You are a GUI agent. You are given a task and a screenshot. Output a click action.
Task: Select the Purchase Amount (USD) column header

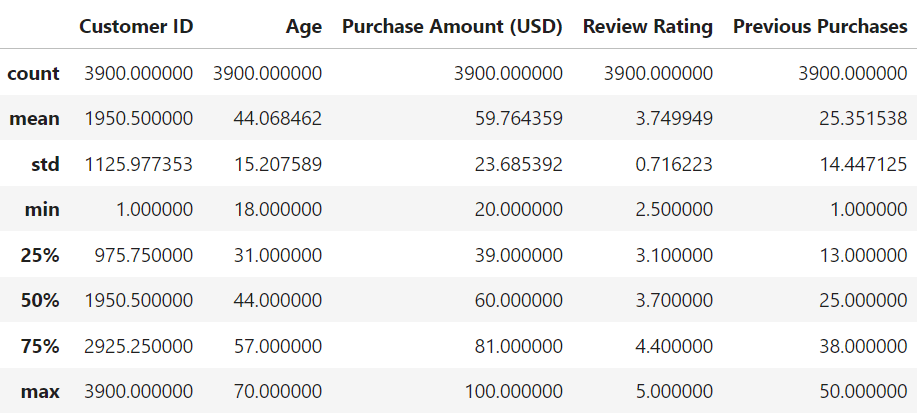(452, 27)
